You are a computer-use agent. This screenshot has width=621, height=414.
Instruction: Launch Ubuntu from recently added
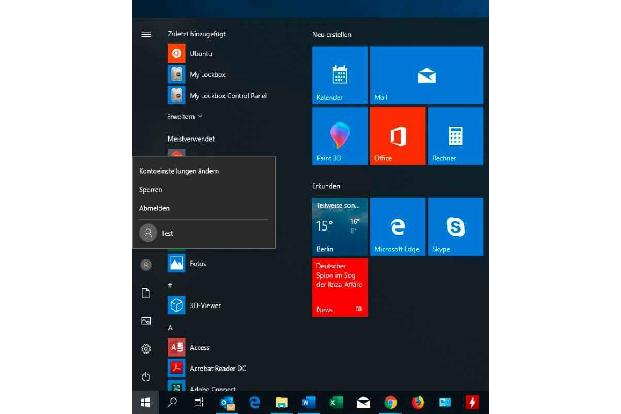tap(201, 53)
